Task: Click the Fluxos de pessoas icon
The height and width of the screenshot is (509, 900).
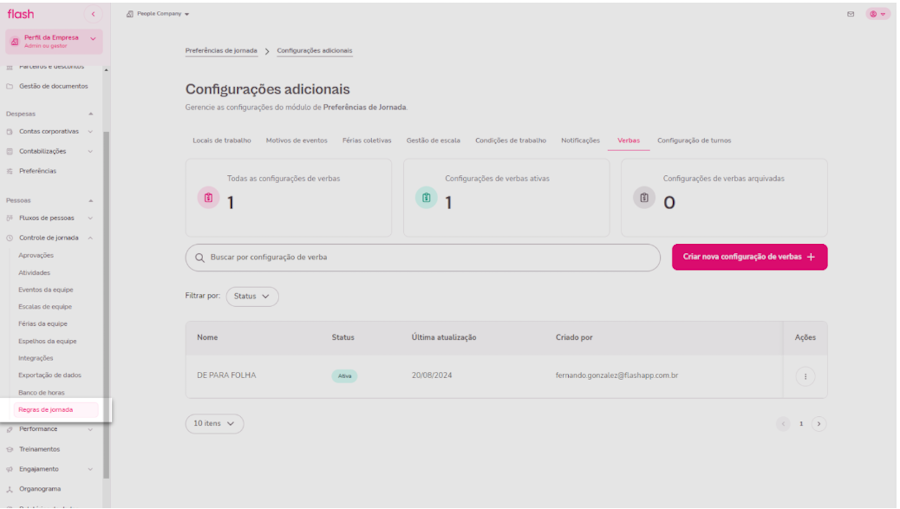Action: tap(10, 218)
